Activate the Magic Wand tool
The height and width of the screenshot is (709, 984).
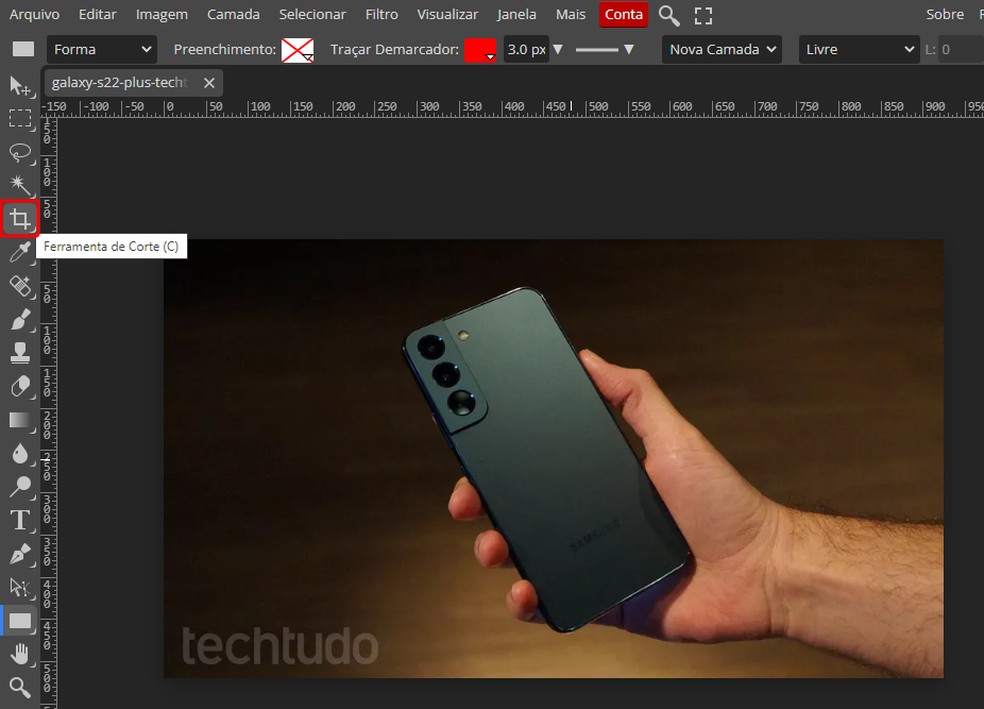click(20, 185)
